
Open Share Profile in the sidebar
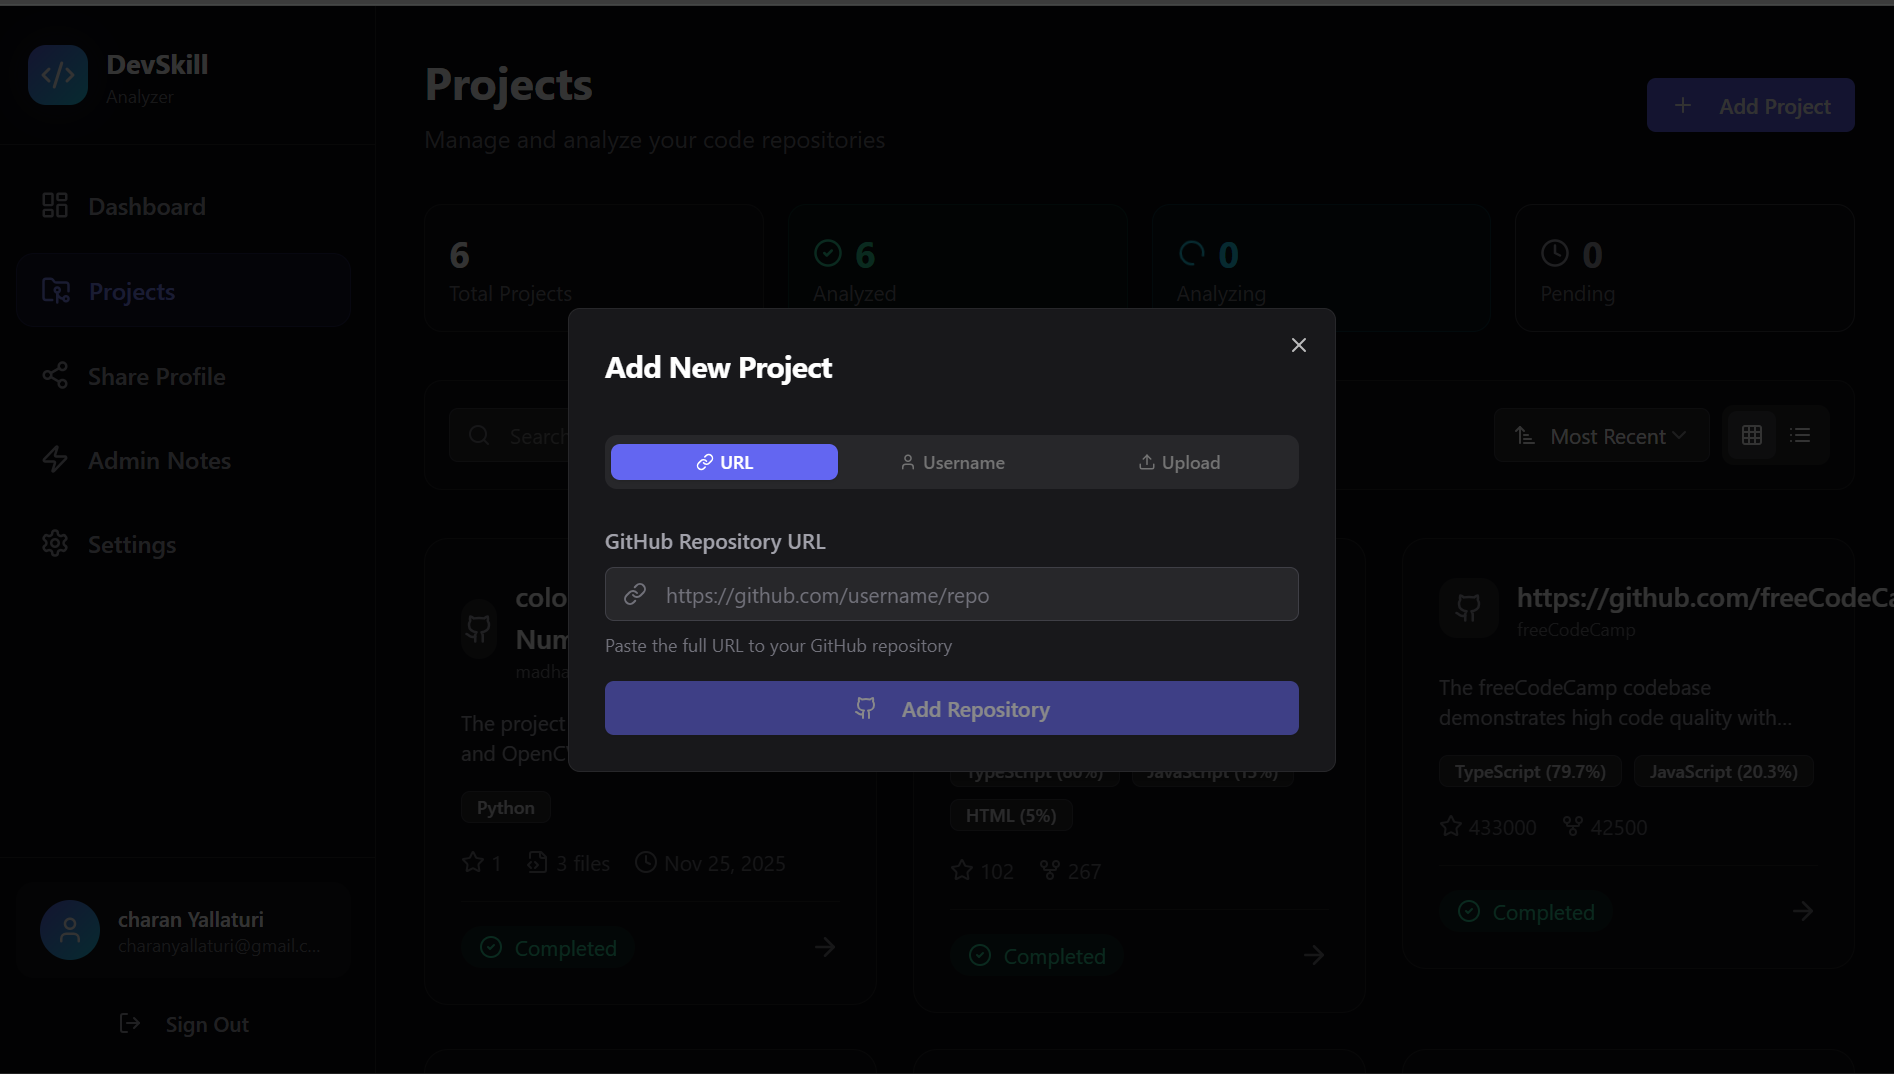[x=183, y=376]
